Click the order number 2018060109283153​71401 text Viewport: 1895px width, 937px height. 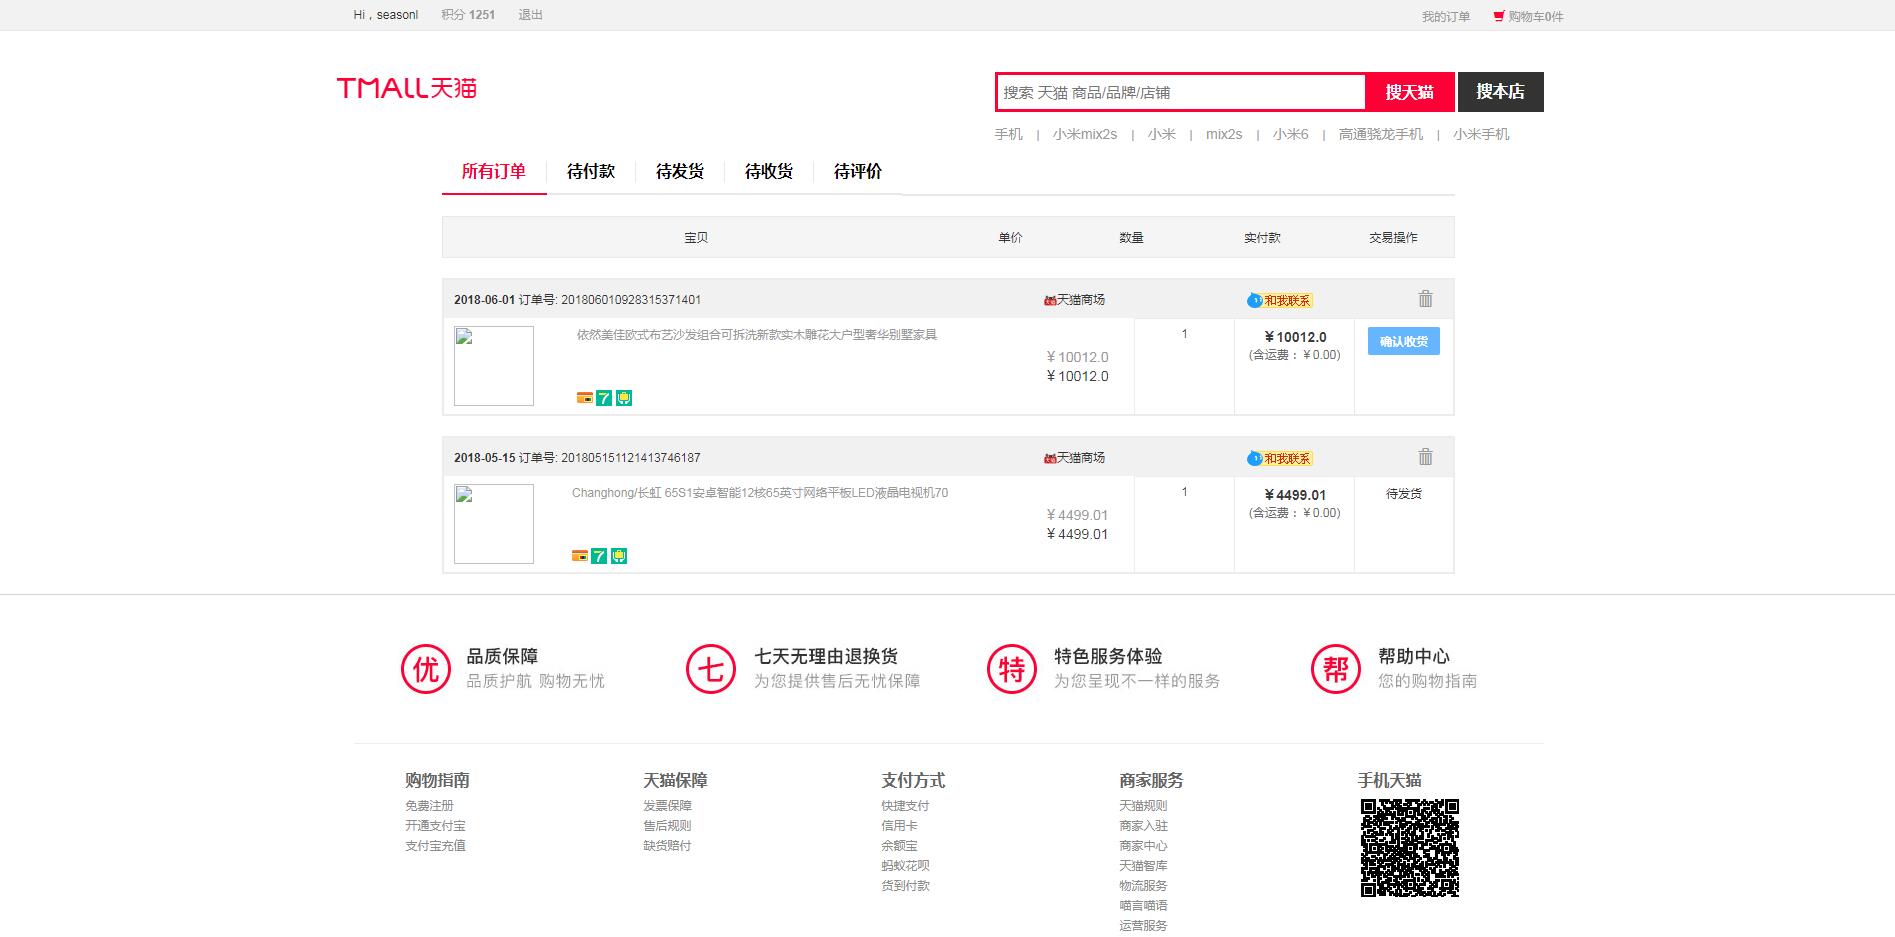631,300
